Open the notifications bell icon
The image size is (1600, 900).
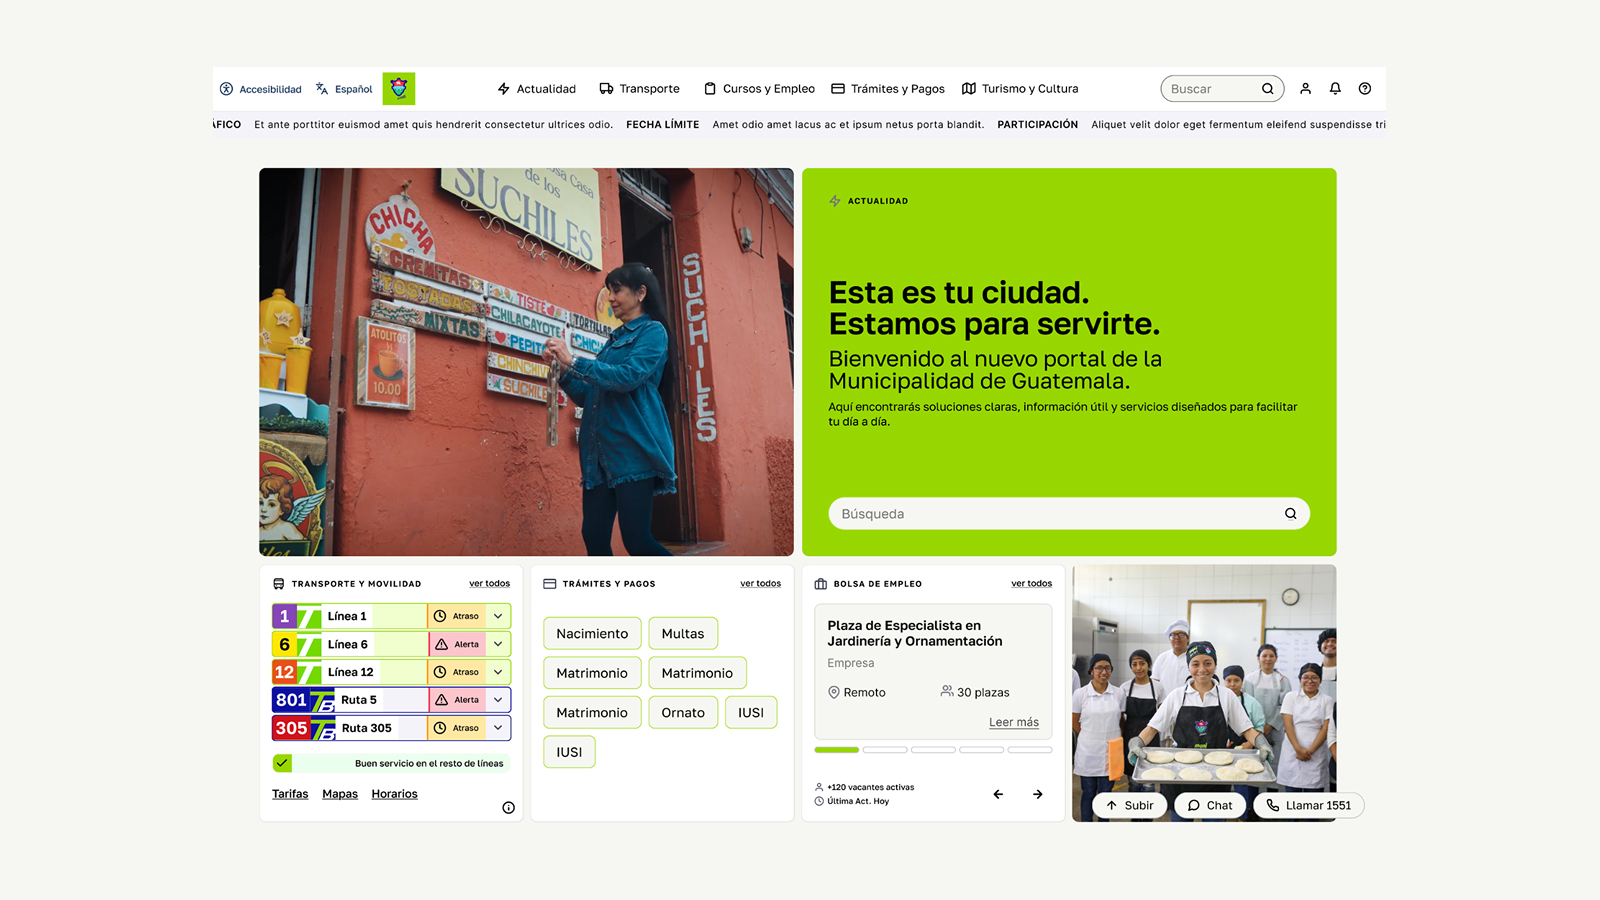(1335, 89)
